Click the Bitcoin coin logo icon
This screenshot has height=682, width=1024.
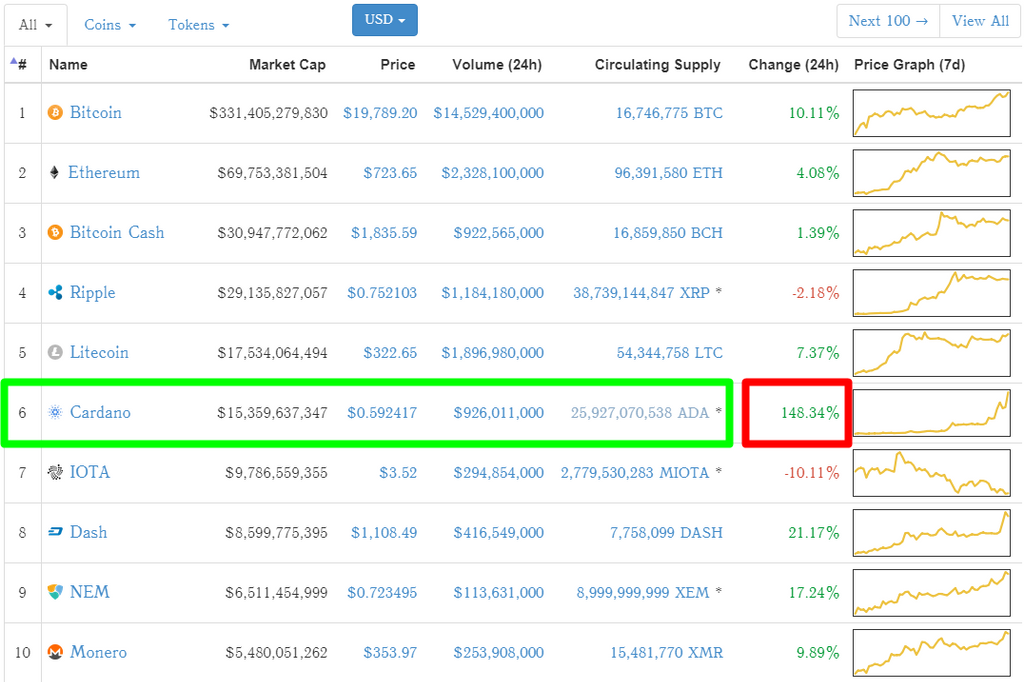(x=56, y=113)
